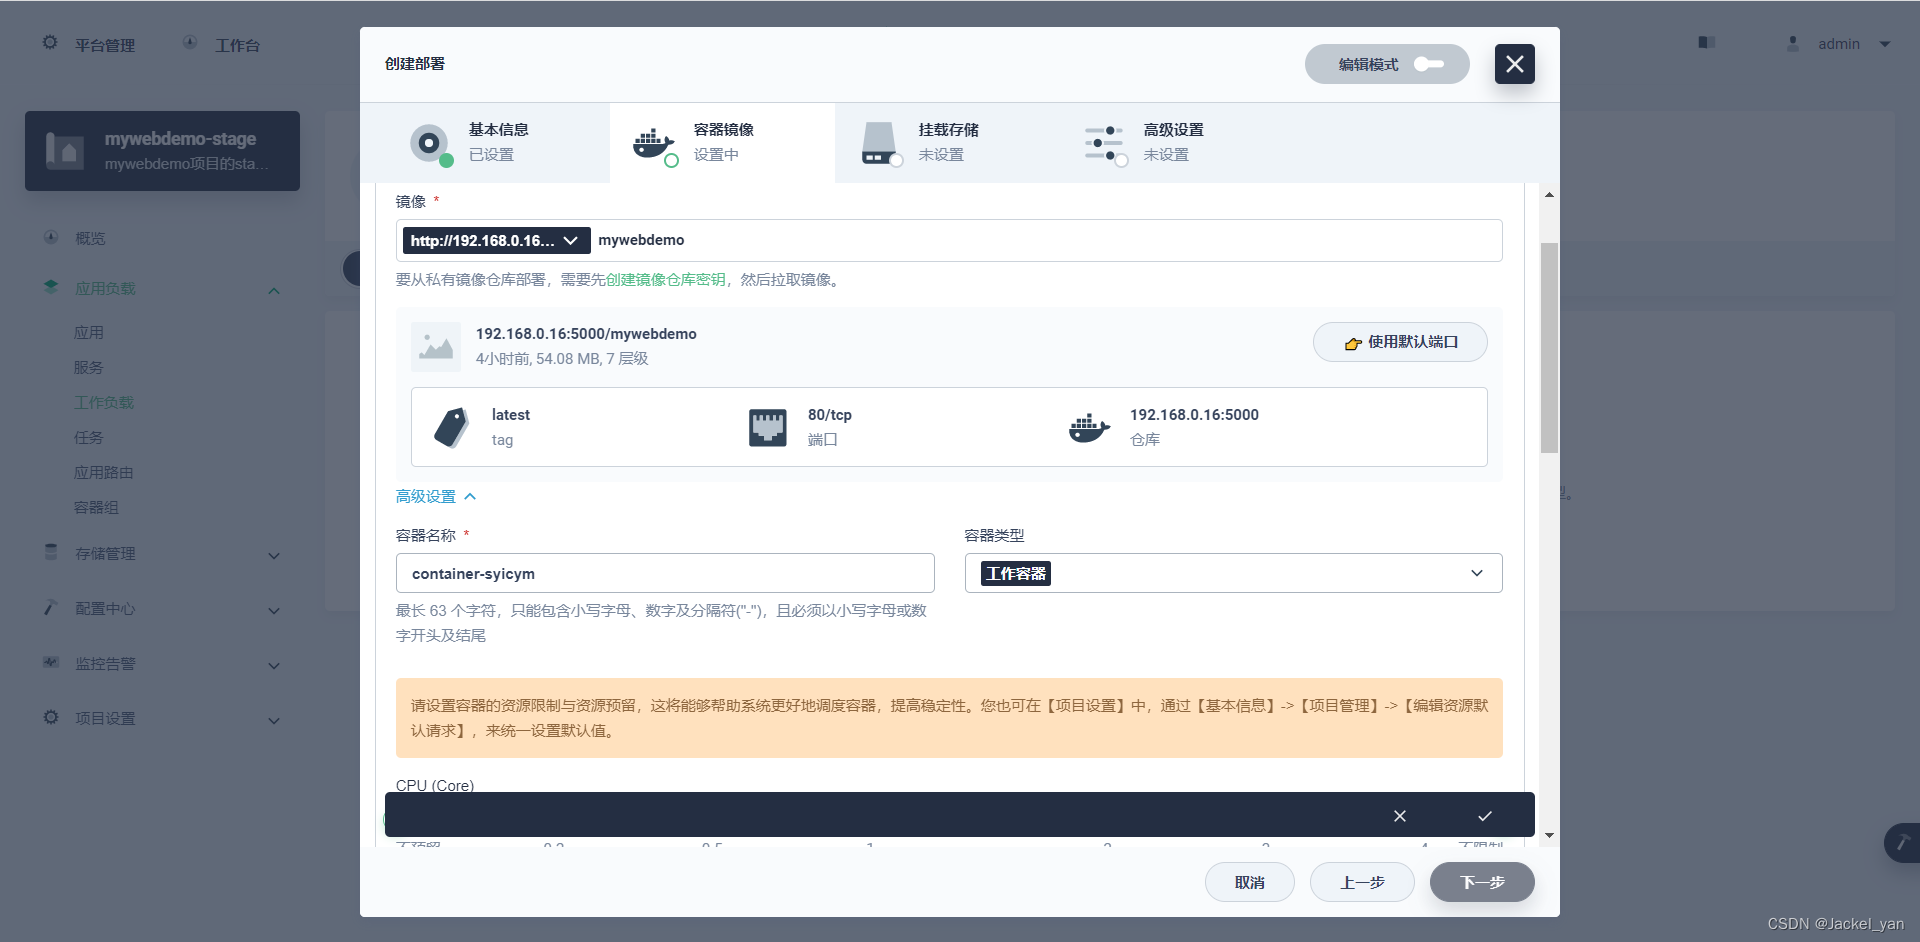Click the 监控告警 monitor icon
The width and height of the screenshot is (1920, 942).
[51, 662]
